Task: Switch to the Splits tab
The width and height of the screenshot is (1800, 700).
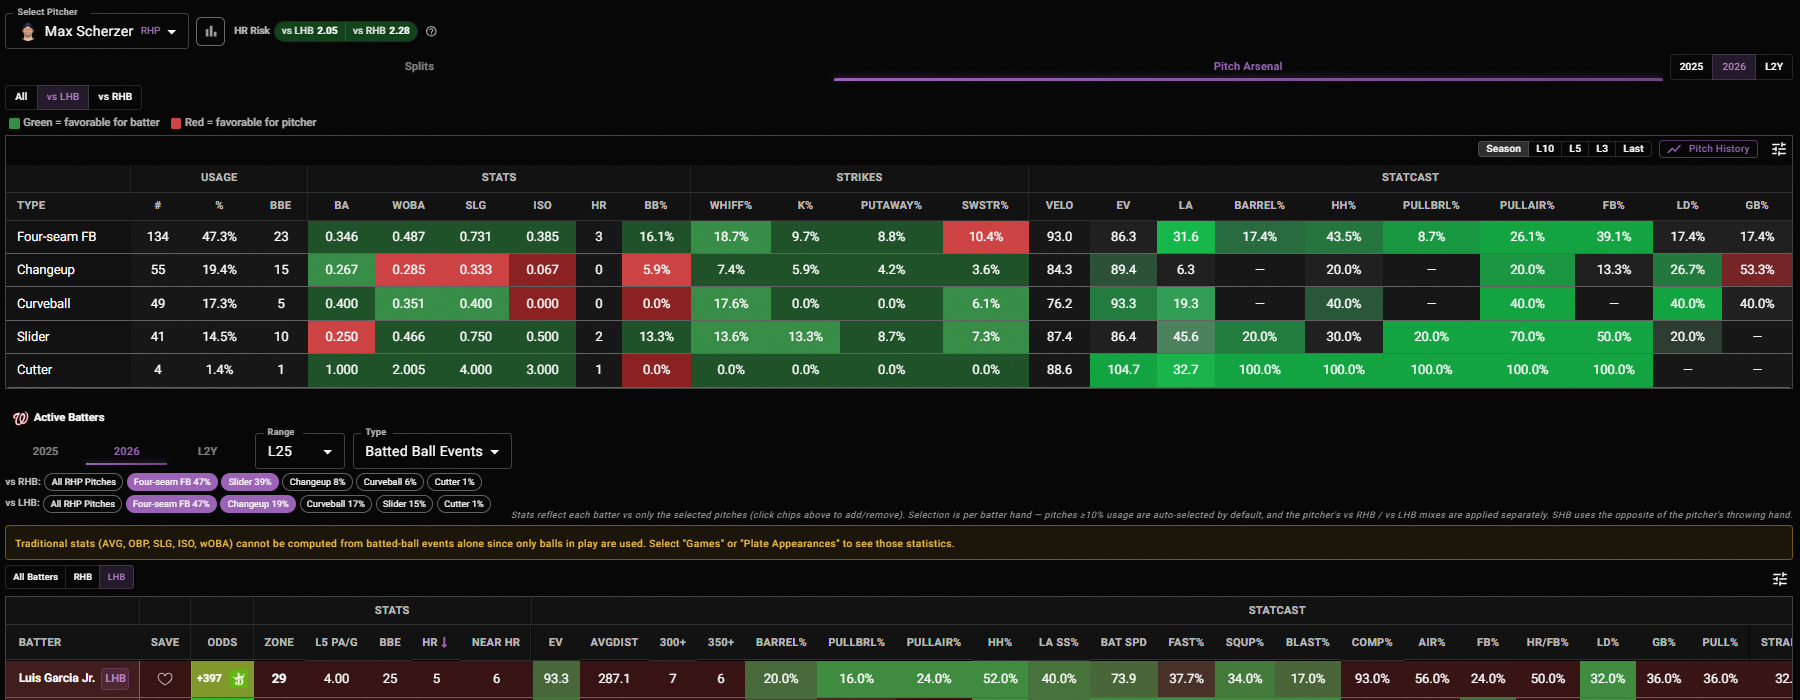Action: click(419, 66)
